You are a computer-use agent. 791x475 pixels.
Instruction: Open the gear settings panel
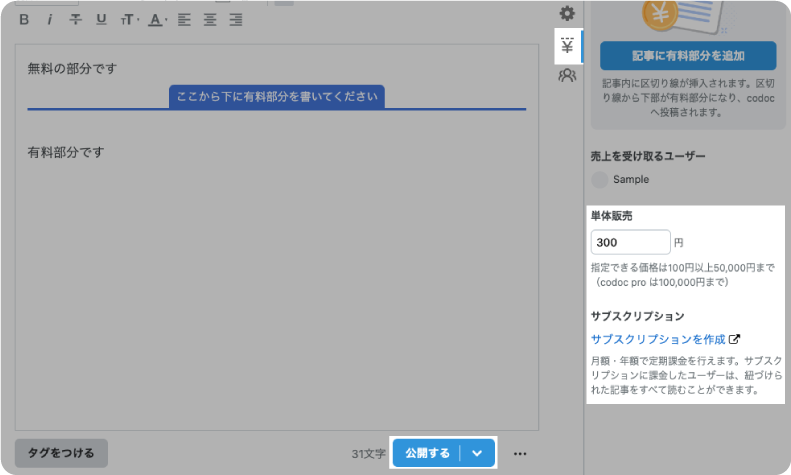point(567,13)
